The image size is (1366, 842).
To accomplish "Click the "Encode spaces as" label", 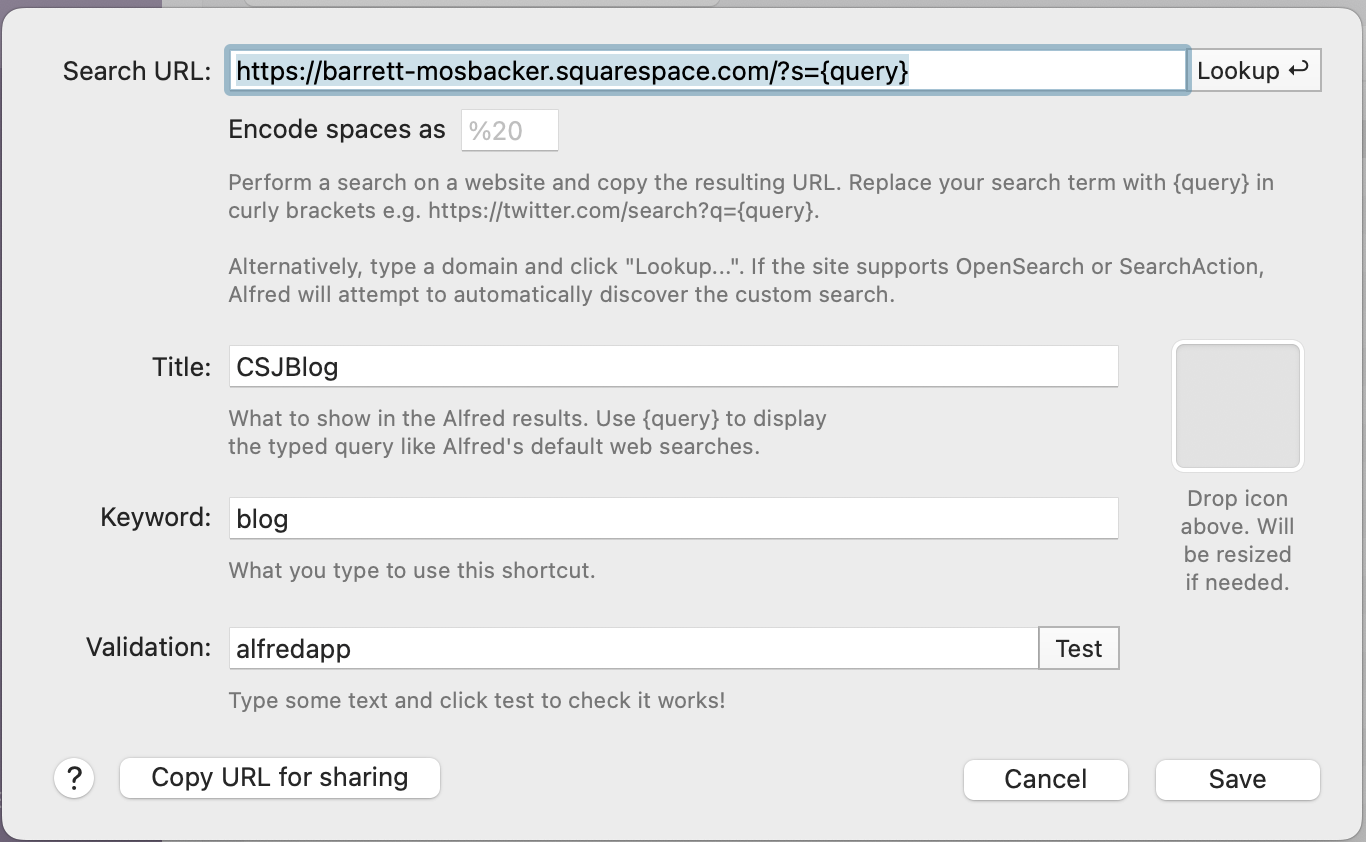I will pos(337,130).
